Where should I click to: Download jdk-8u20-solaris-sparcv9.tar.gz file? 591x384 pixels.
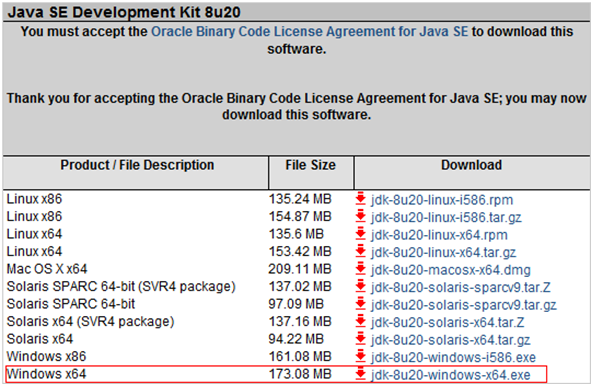463,305
